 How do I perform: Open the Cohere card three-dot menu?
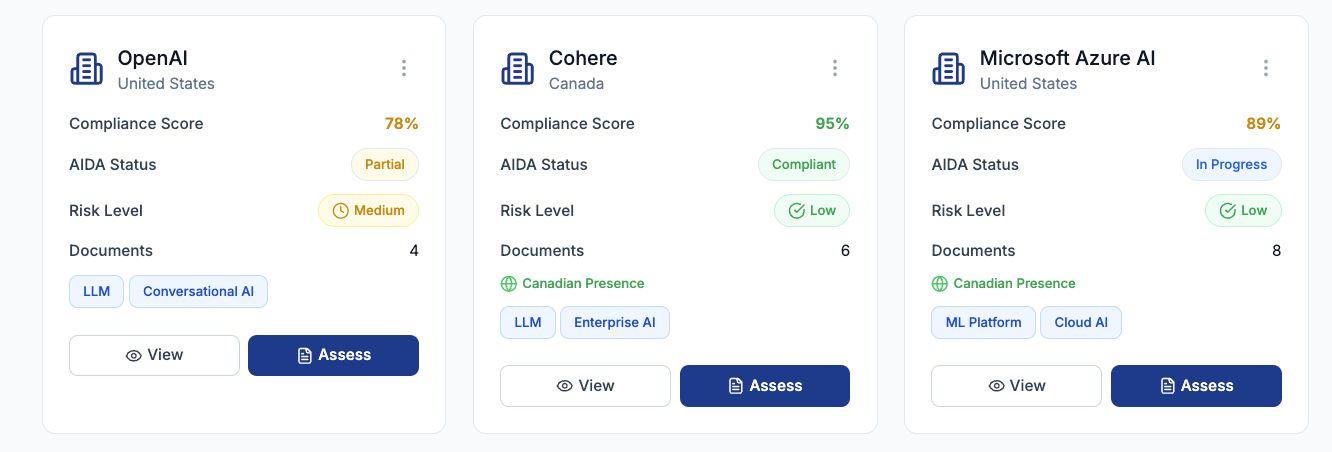click(835, 68)
